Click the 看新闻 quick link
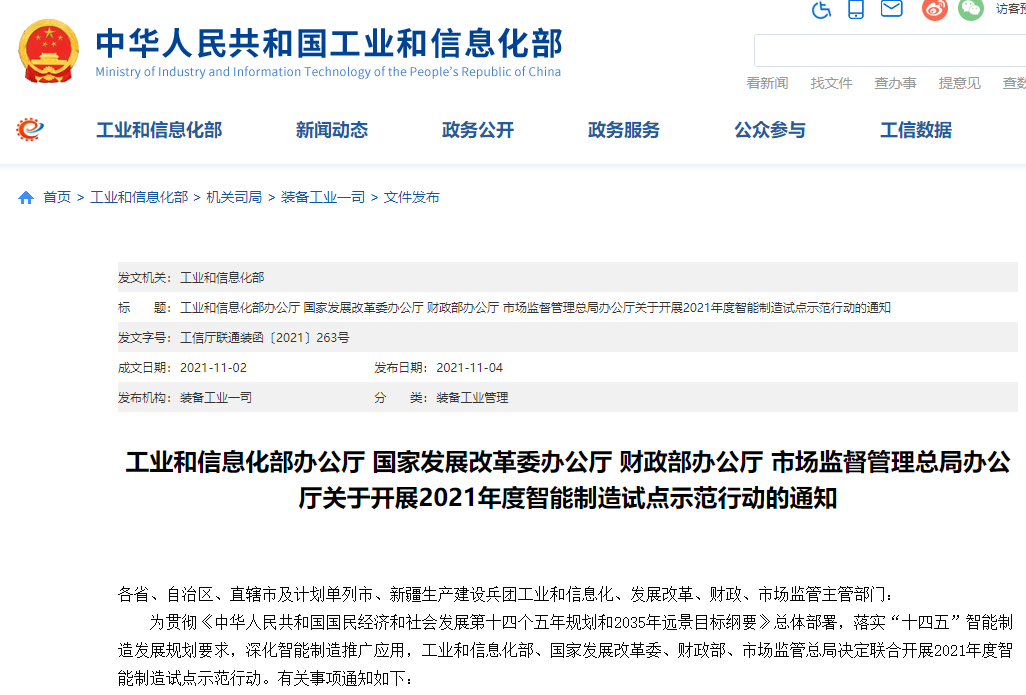Screen dimensions: 1026x695 [767, 83]
